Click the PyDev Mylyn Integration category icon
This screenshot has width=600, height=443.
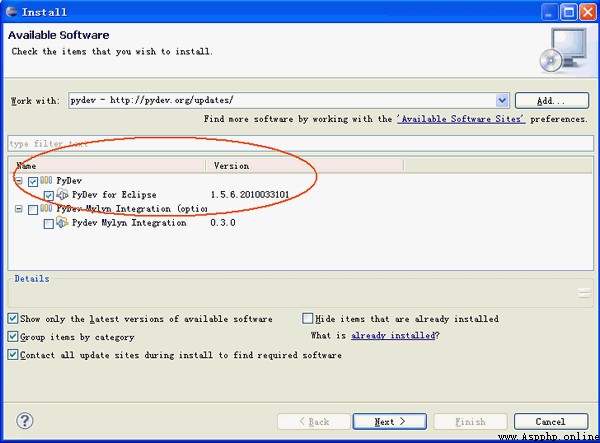coord(46,208)
